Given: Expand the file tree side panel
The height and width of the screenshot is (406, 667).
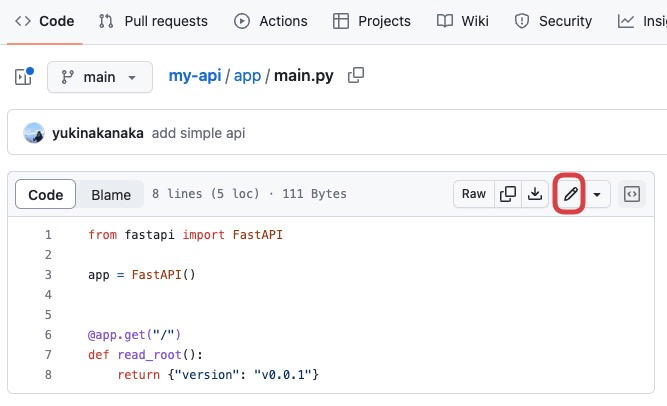Looking at the screenshot, I should click(x=24, y=77).
